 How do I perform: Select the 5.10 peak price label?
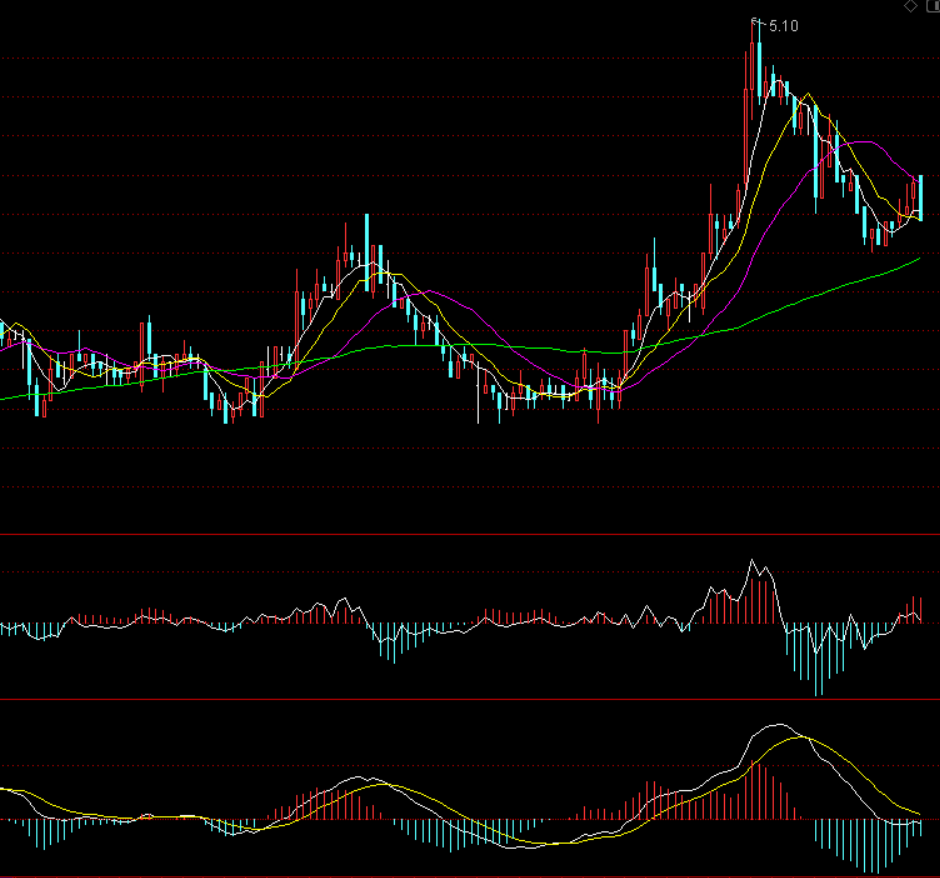784,26
